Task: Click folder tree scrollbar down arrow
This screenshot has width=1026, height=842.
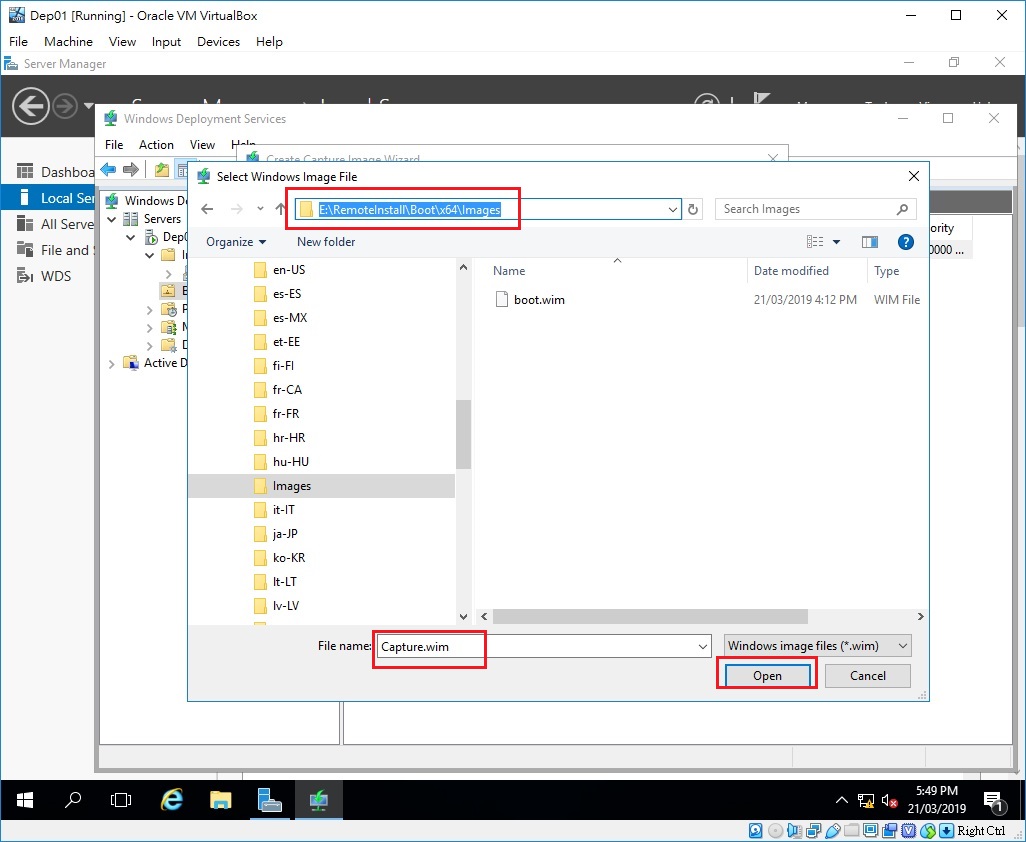Action: (x=463, y=616)
